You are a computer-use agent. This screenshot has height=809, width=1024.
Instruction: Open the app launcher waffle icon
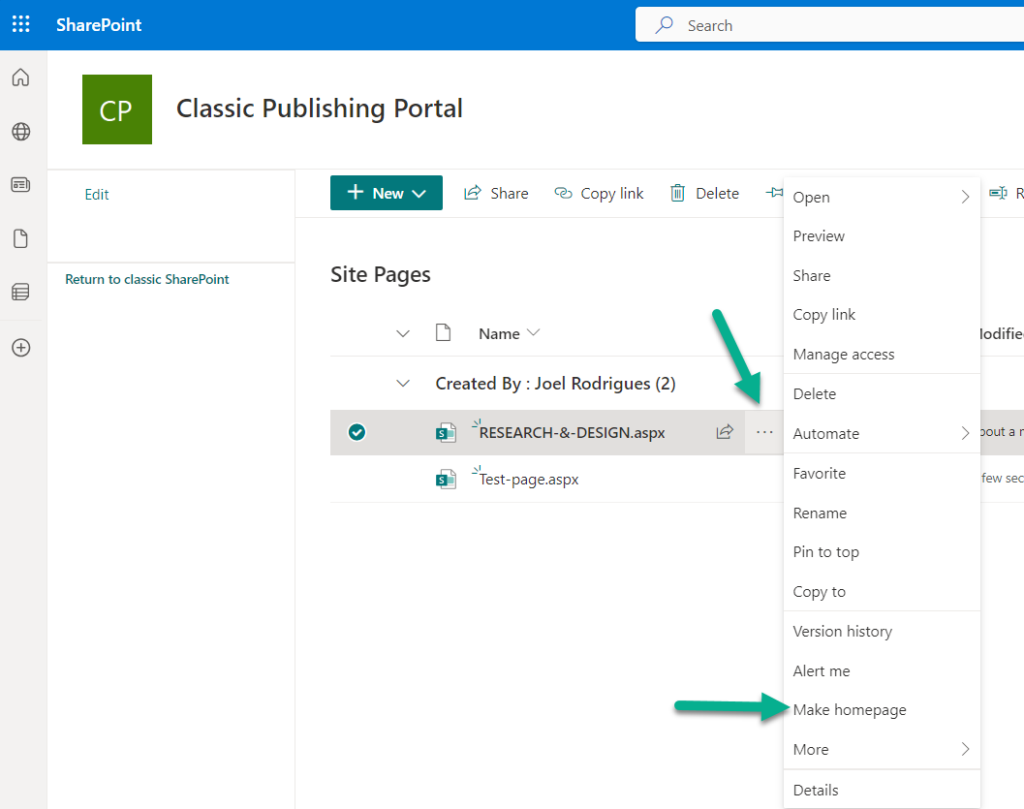21,25
